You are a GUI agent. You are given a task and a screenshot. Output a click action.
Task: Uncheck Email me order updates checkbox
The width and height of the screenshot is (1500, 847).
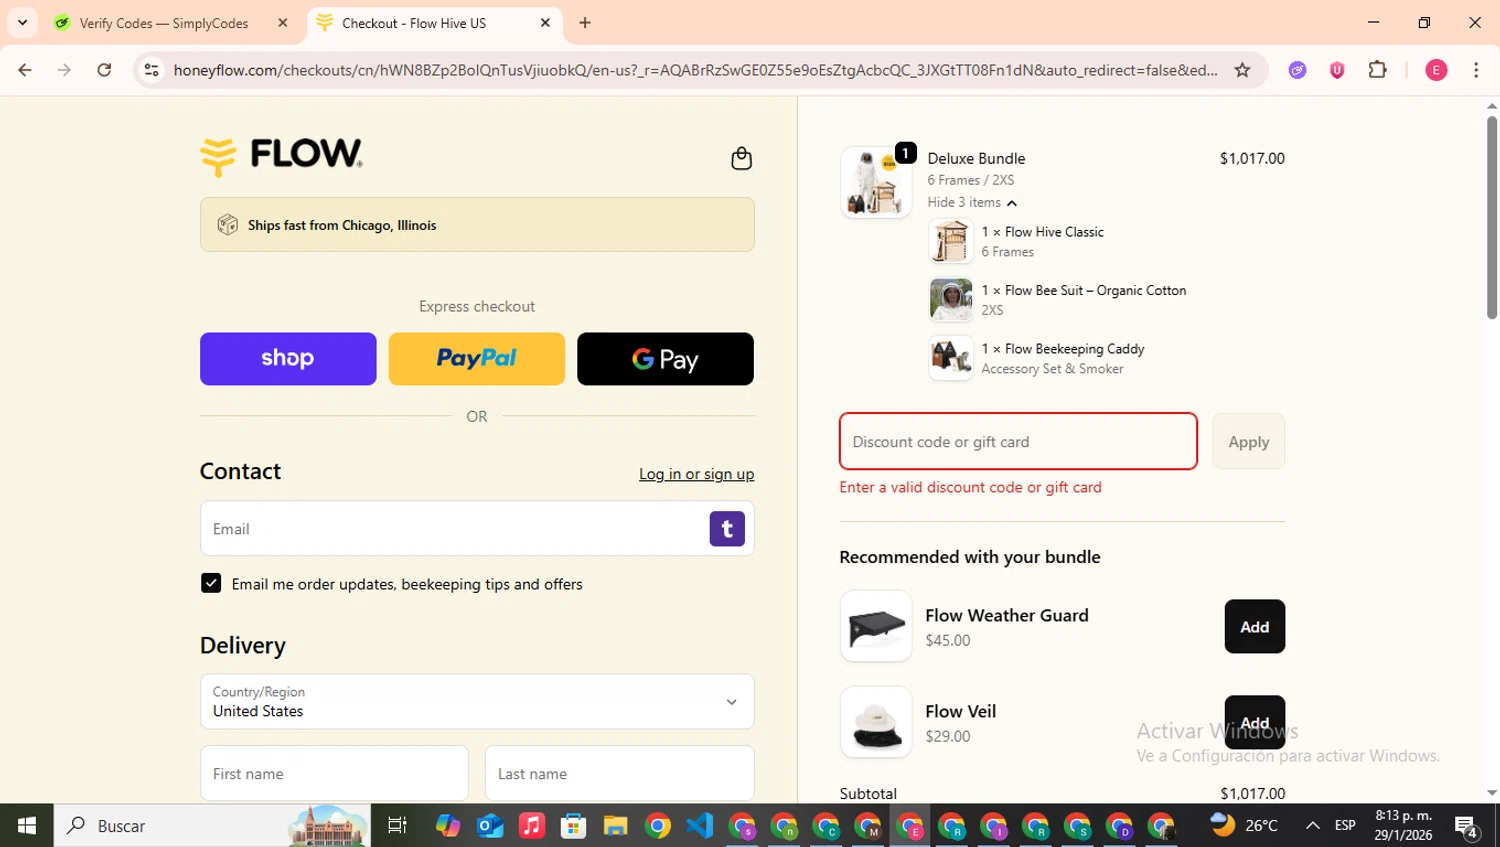pyautogui.click(x=211, y=583)
